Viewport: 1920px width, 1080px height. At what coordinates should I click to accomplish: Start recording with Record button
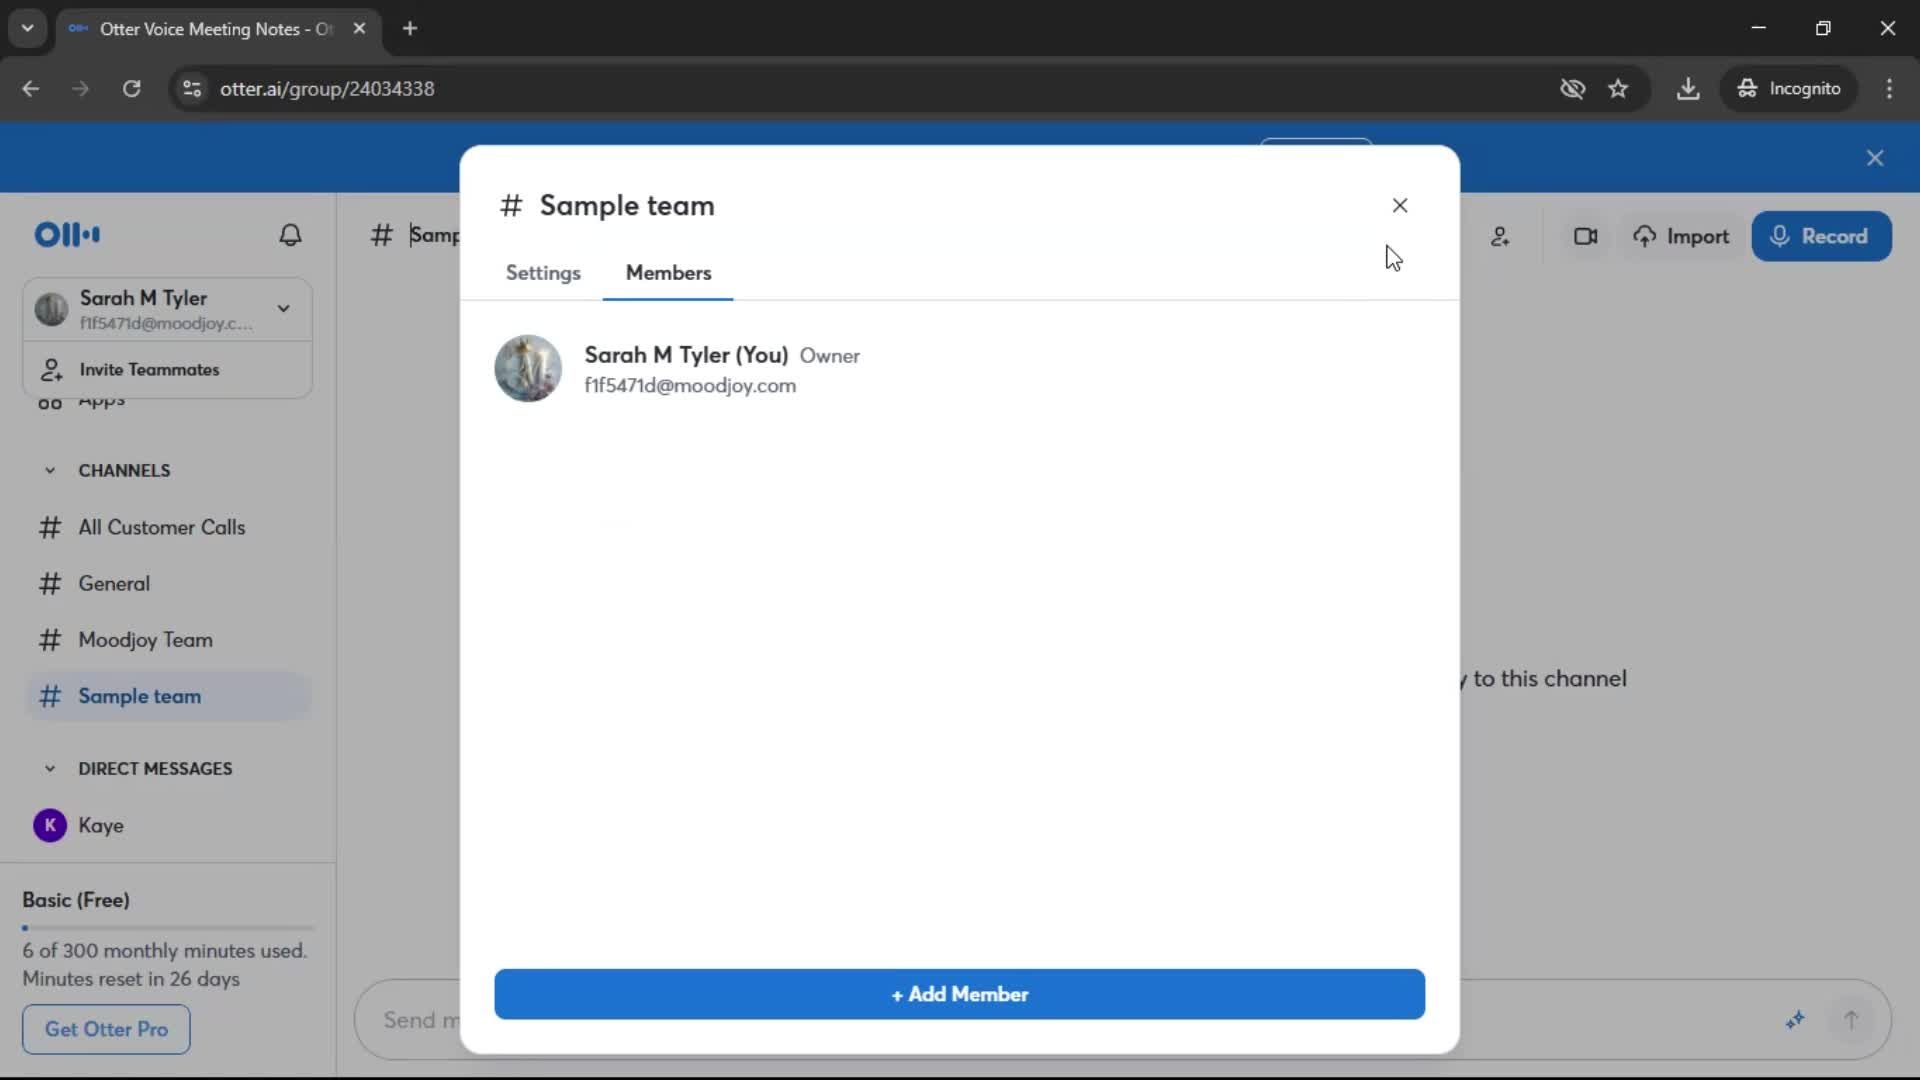click(x=1821, y=237)
